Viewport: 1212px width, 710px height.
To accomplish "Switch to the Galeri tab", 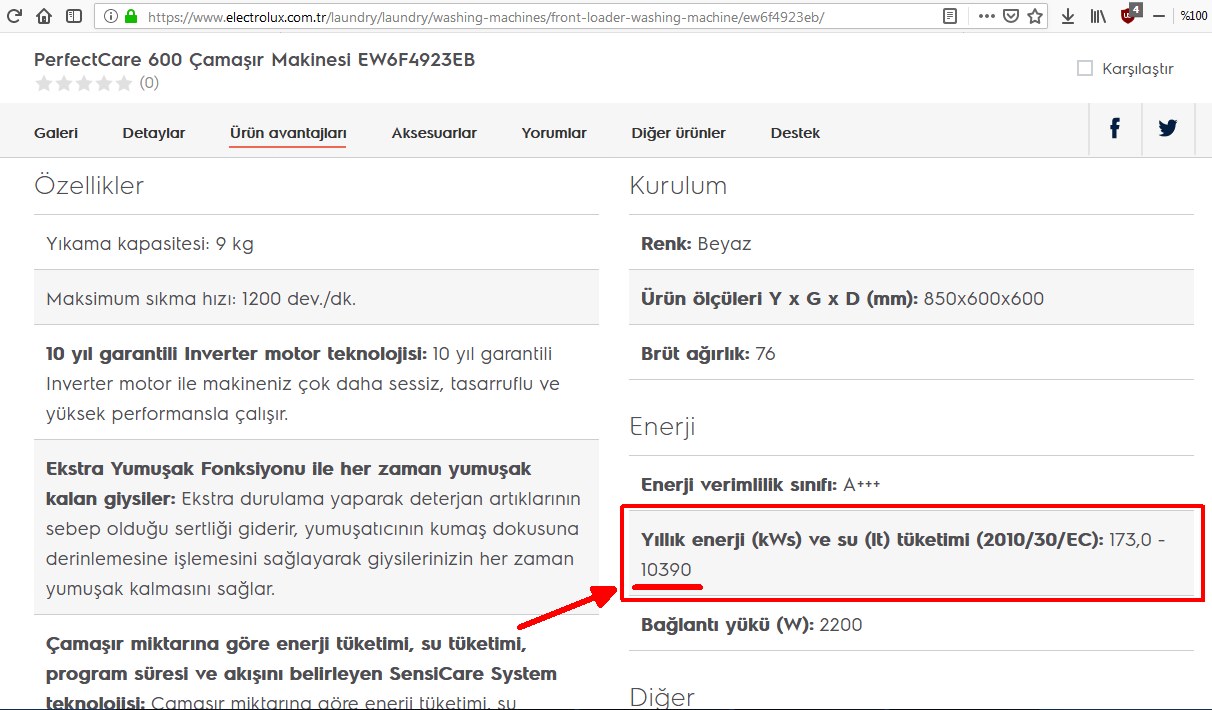I will click(56, 133).
